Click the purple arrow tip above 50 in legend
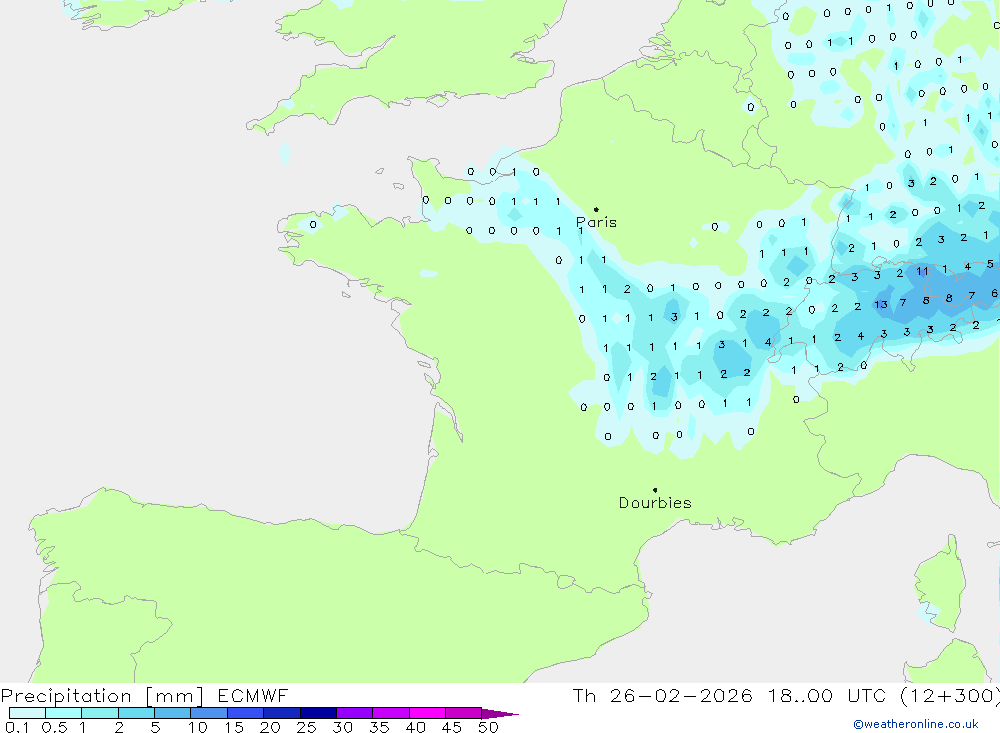Screen dimensions: 1000x733 tap(500, 713)
